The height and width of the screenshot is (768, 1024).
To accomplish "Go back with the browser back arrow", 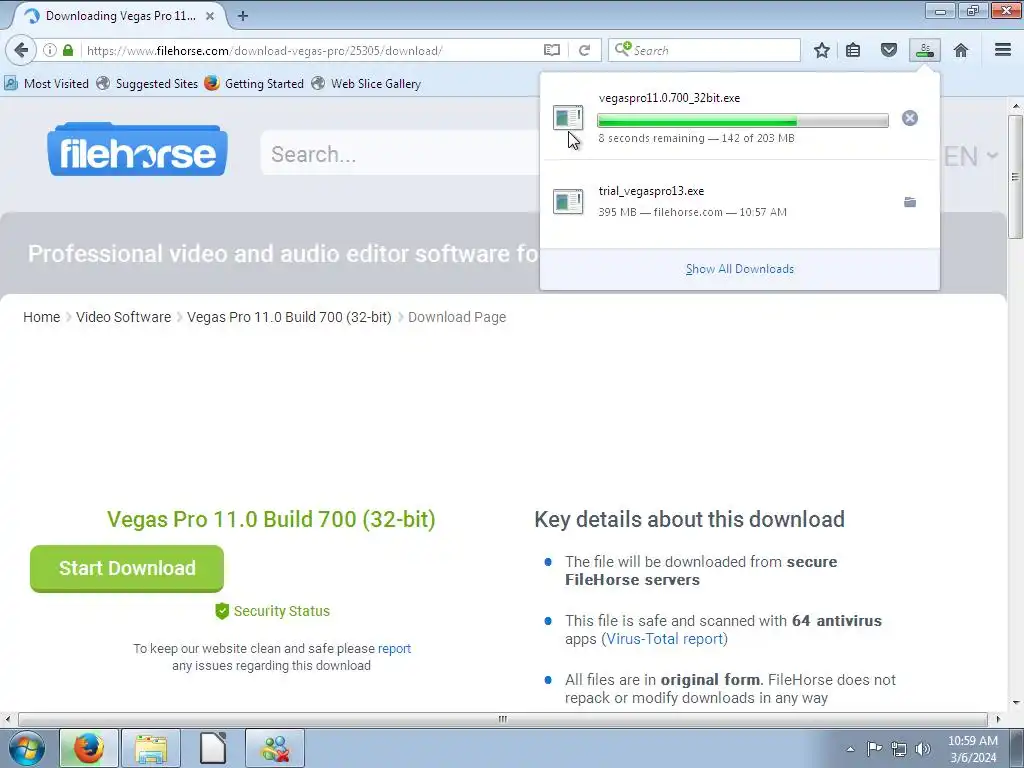I will point(21,50).
